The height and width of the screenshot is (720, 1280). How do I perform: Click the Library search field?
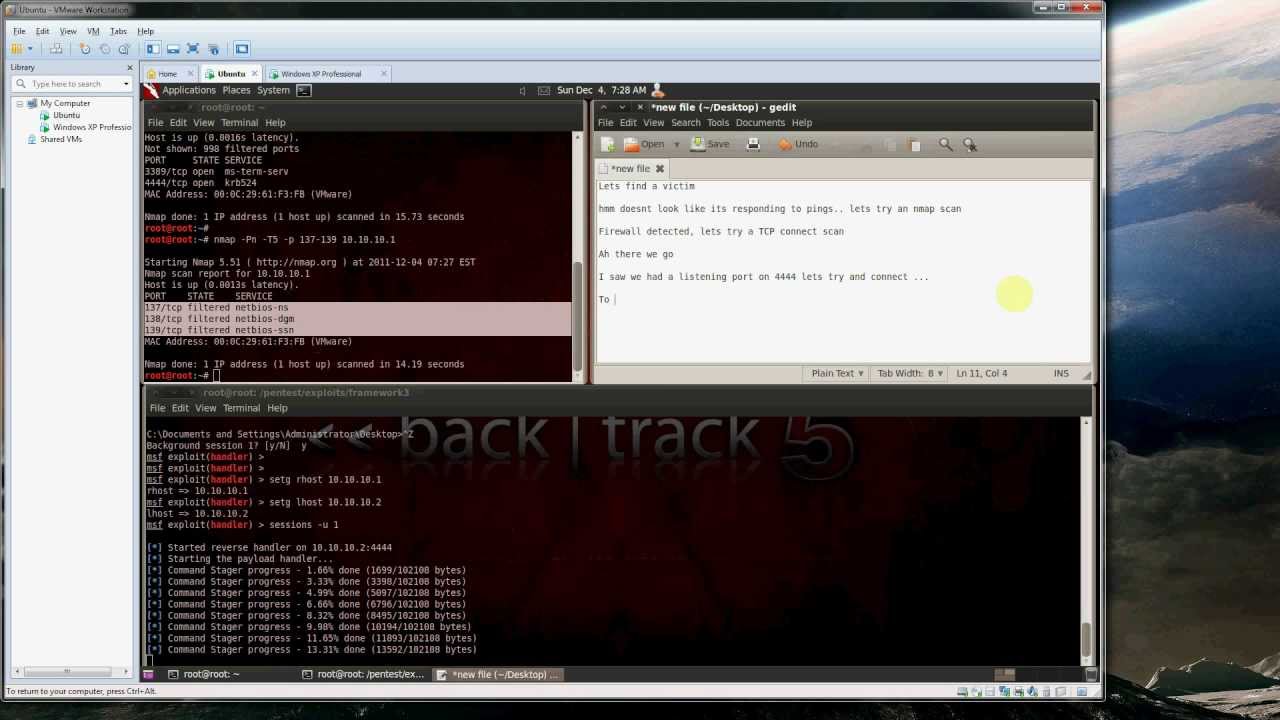coord(70,84)
